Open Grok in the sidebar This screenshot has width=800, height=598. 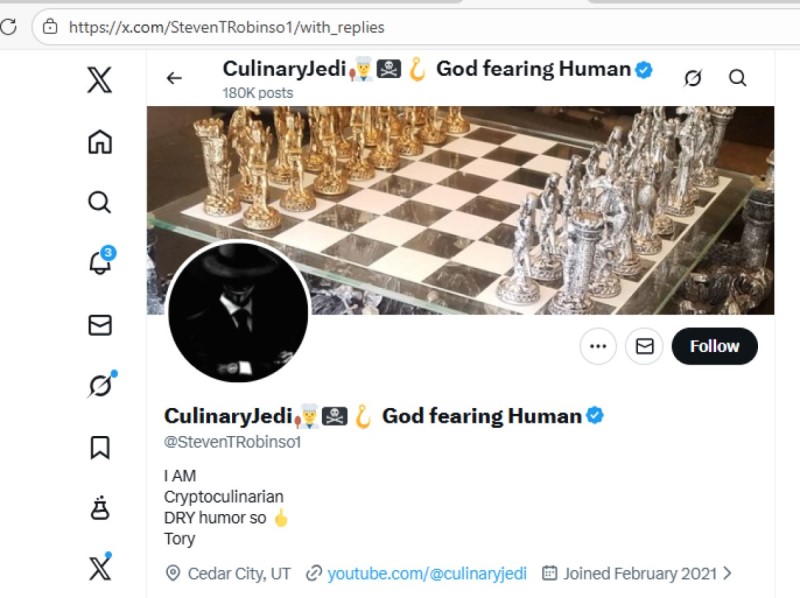point(99,385)
